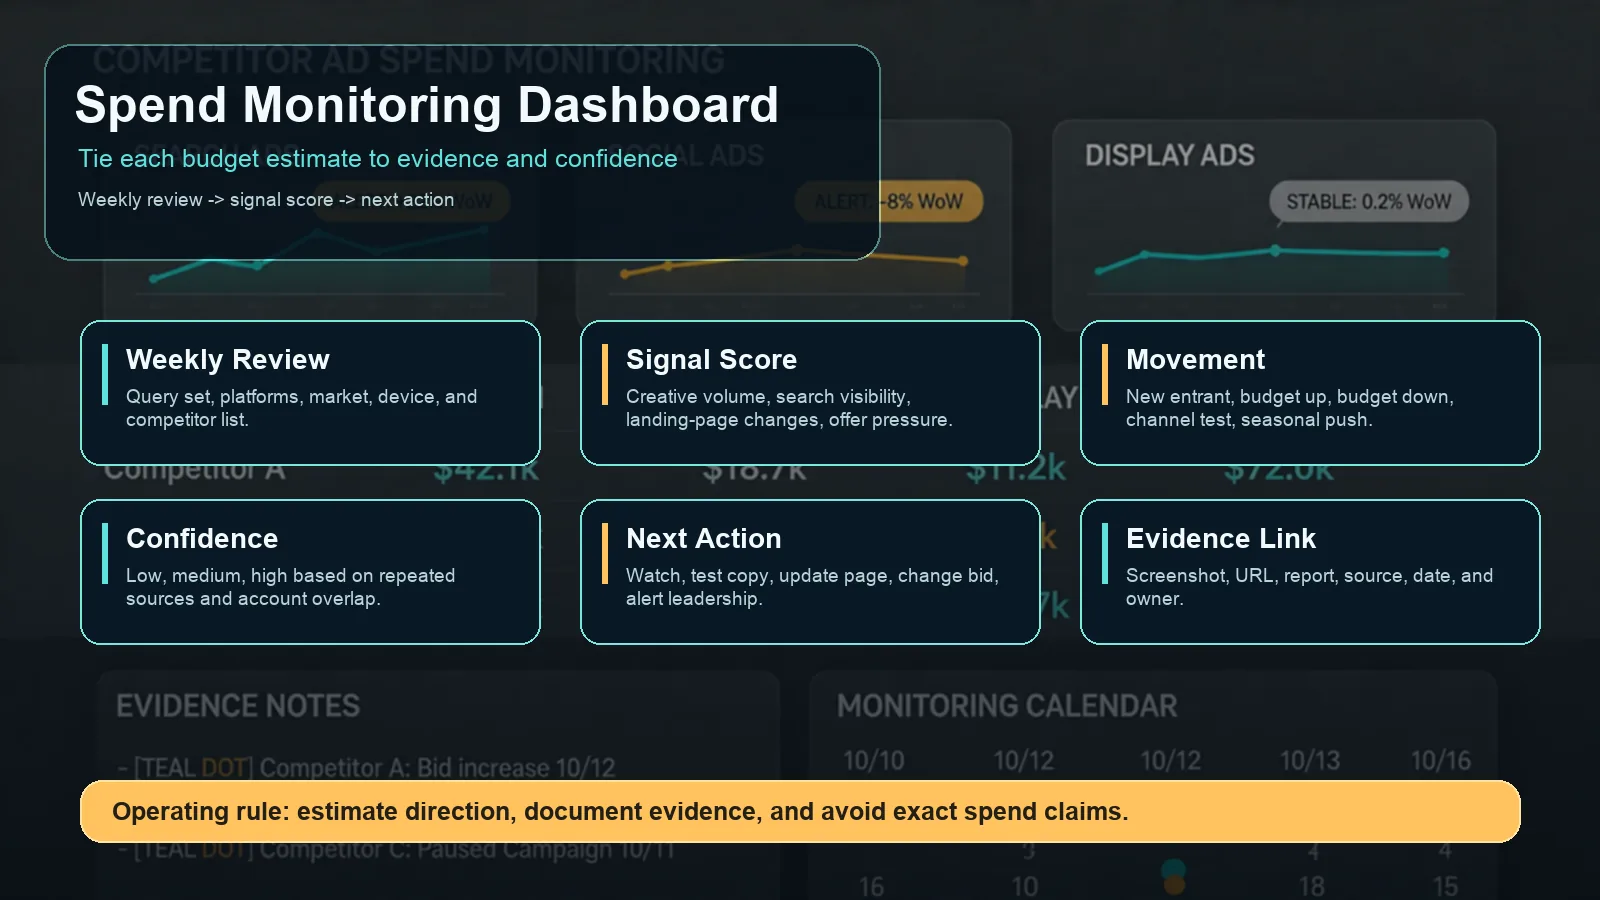The image size is (1600, 900).
Task: Select calendar date 10/10
Action: (873, 761)
